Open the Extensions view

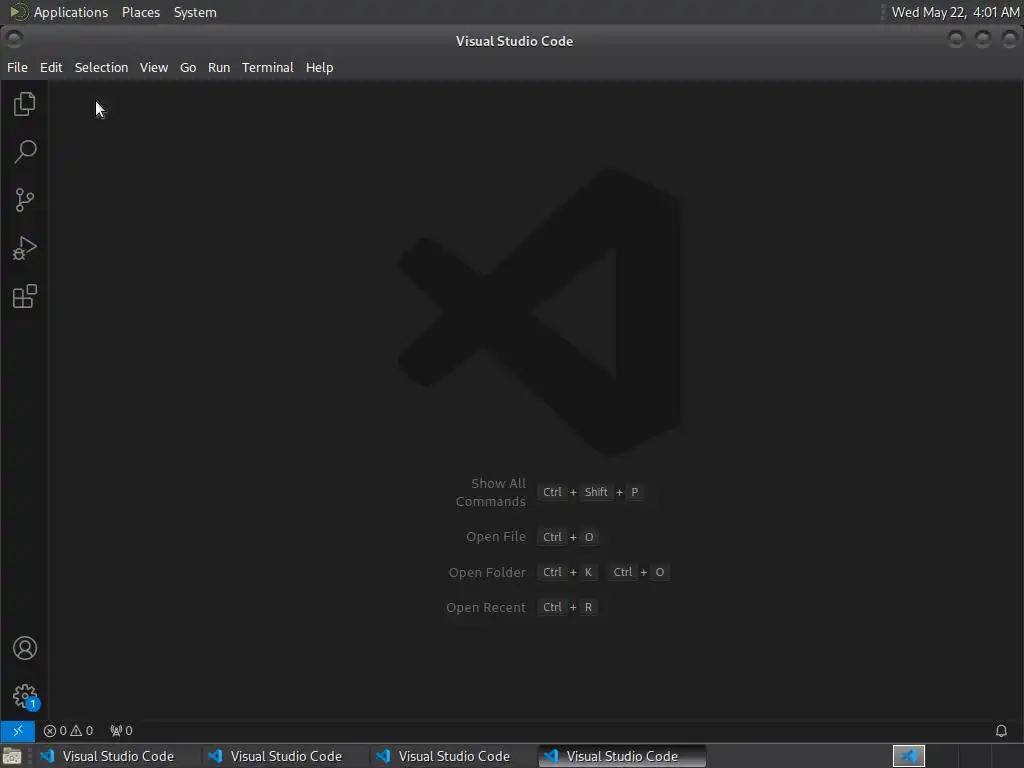click(x=24, y=296)
